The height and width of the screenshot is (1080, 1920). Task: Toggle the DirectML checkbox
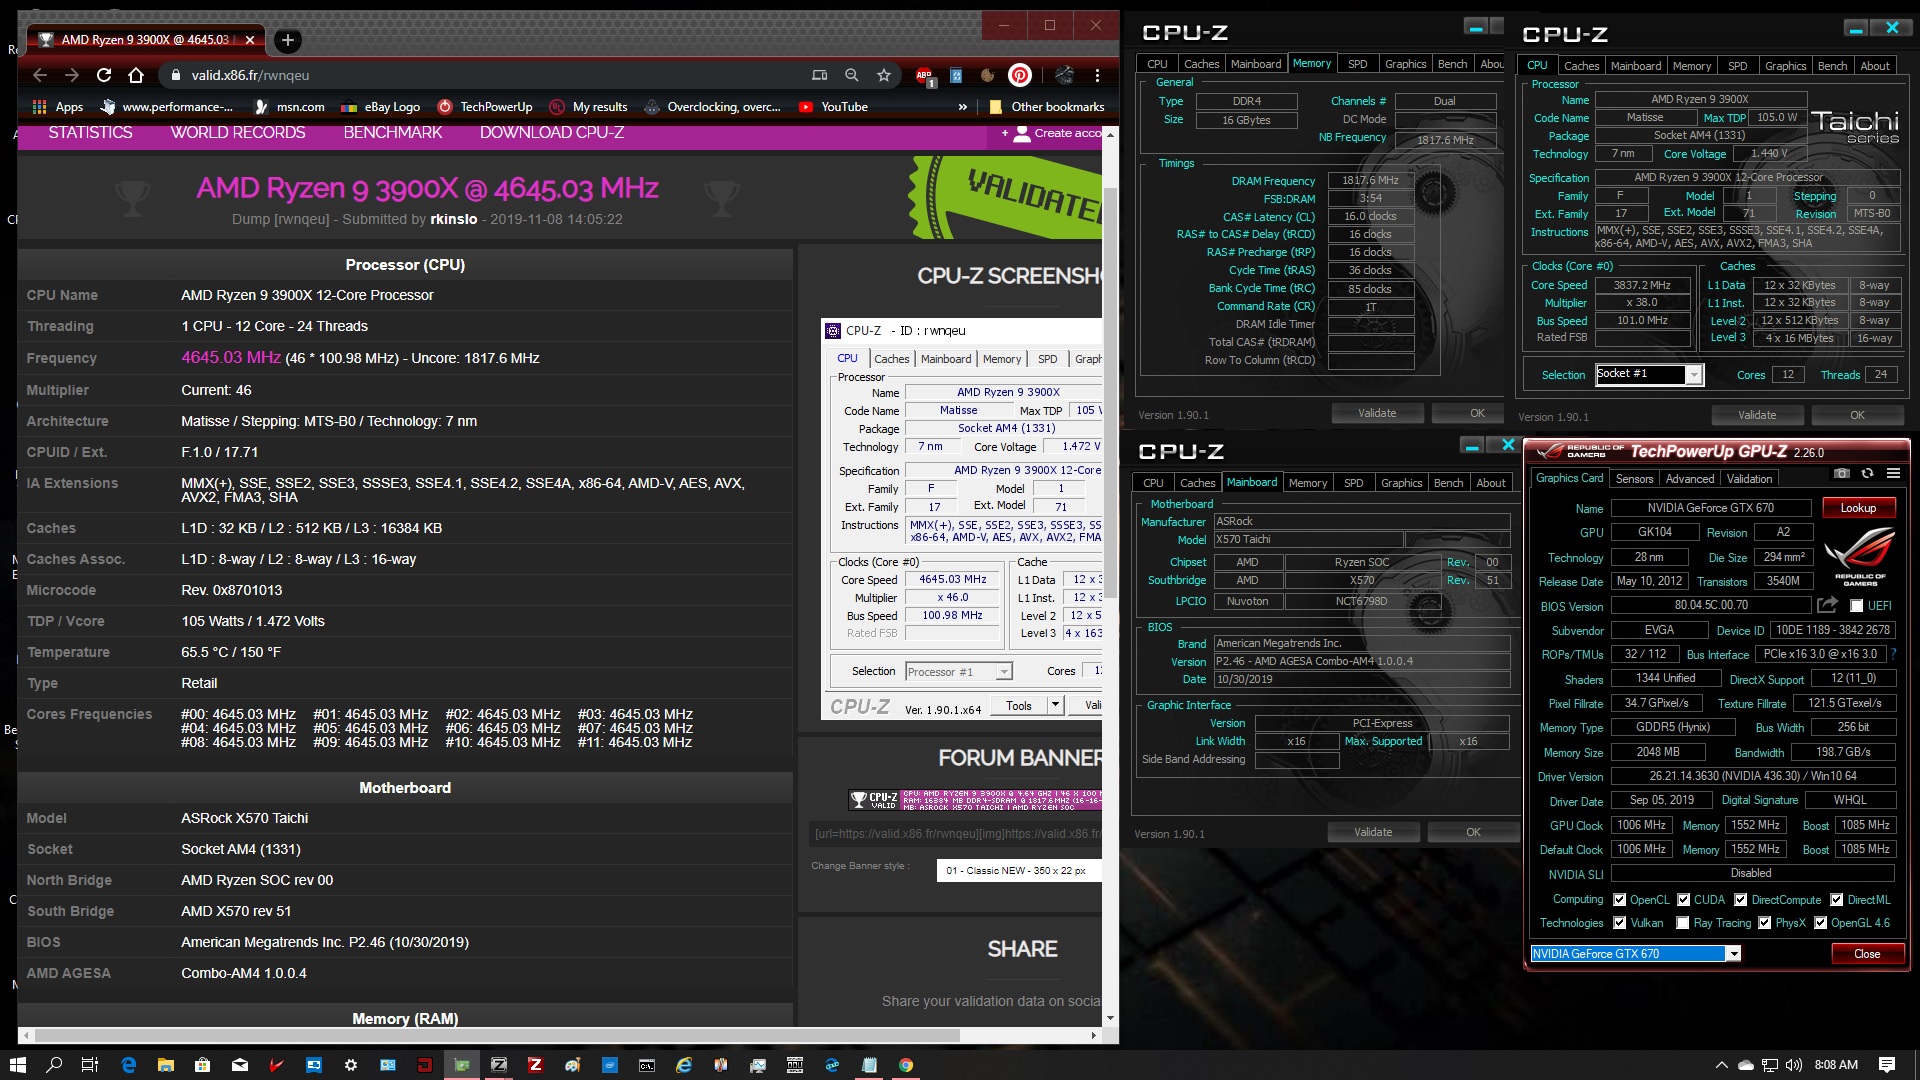coord(1837,900)
